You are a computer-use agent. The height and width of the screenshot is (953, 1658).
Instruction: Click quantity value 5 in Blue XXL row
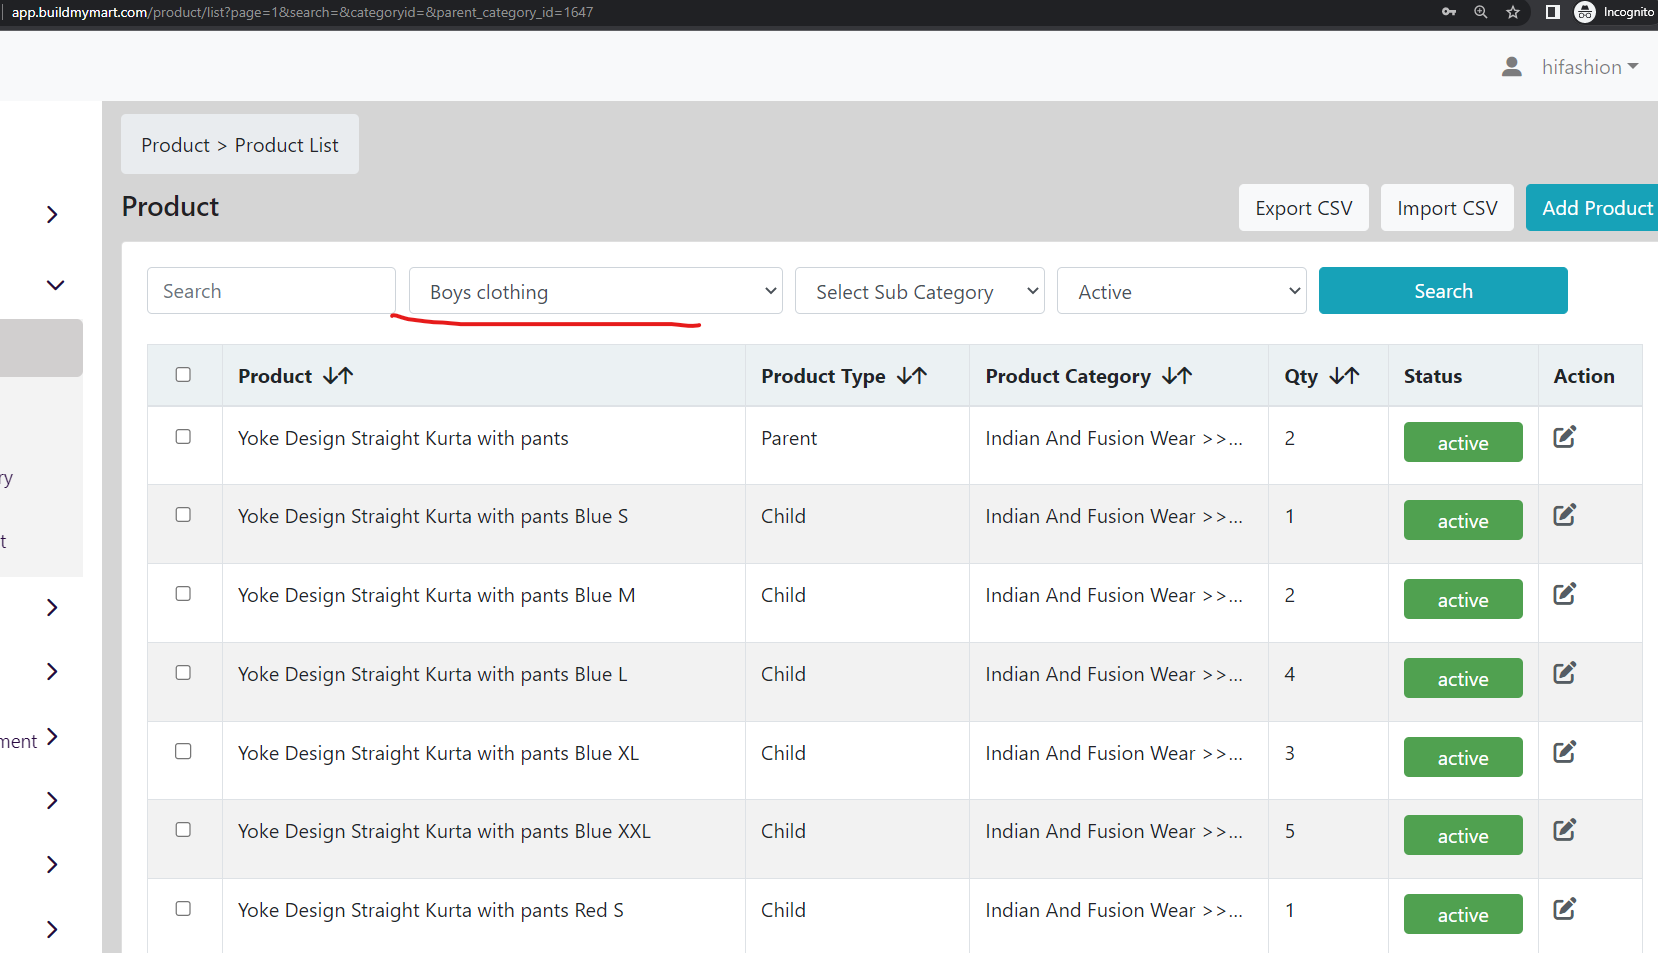[x=1290, y=831]
